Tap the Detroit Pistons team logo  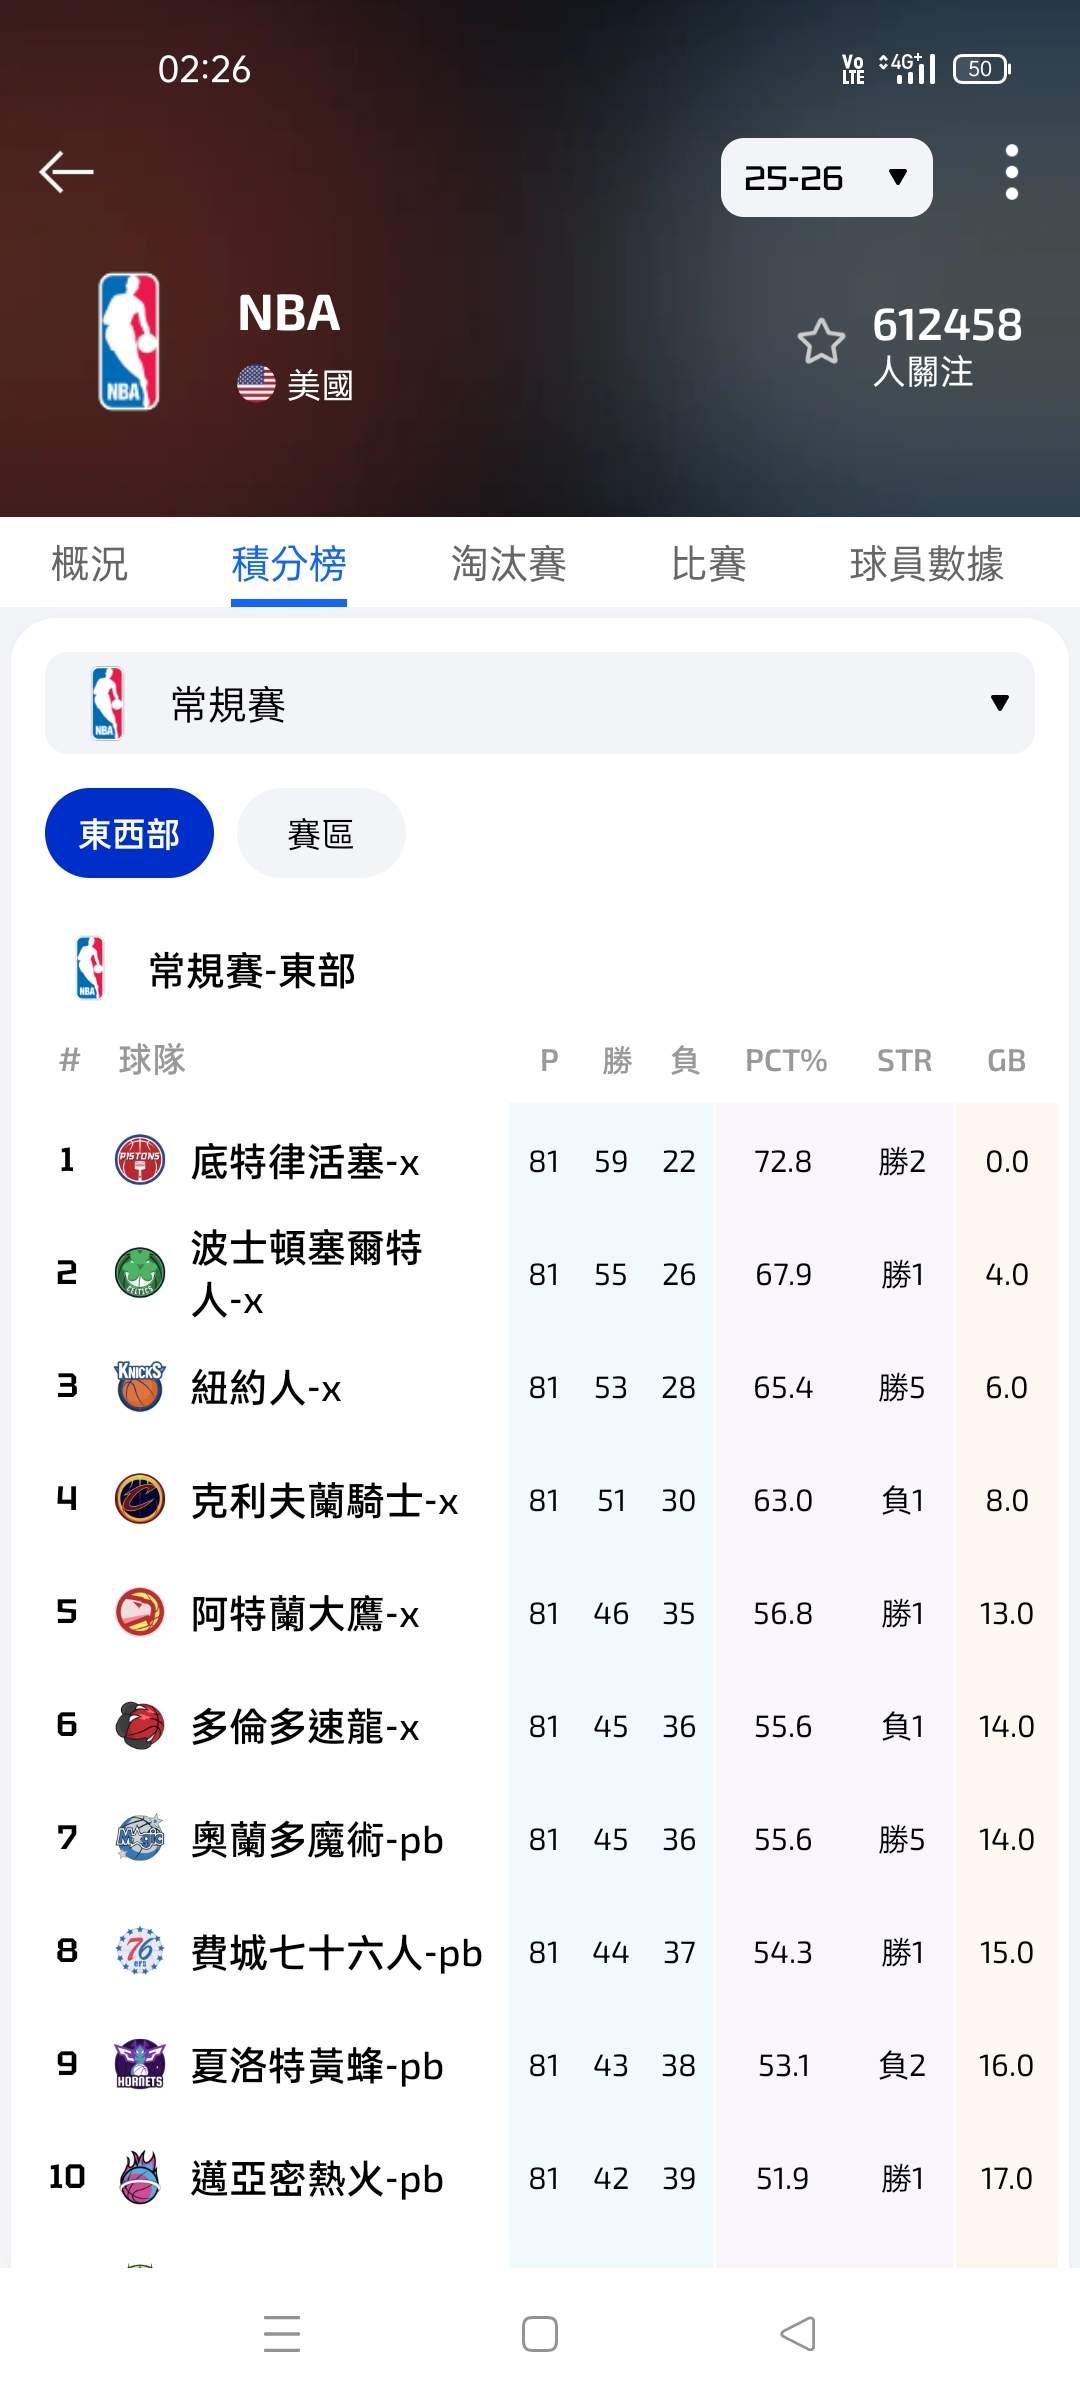140,1160
